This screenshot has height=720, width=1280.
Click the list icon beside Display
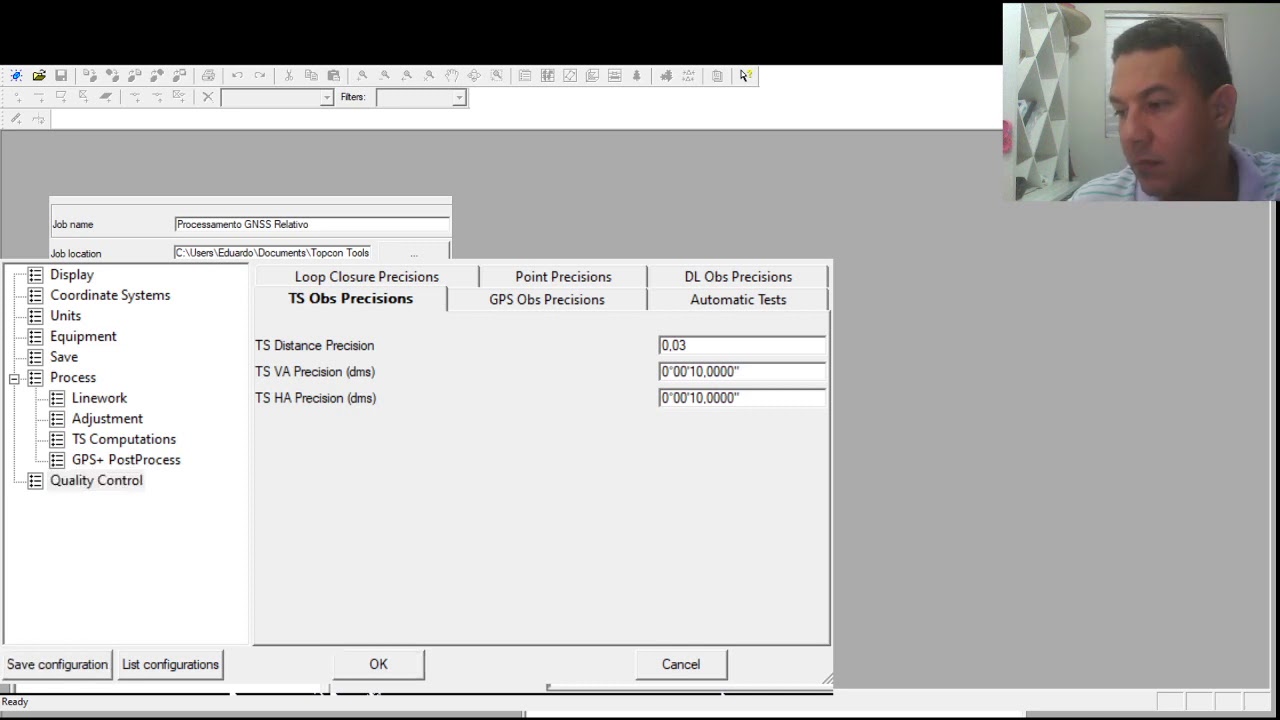[35, 275]
